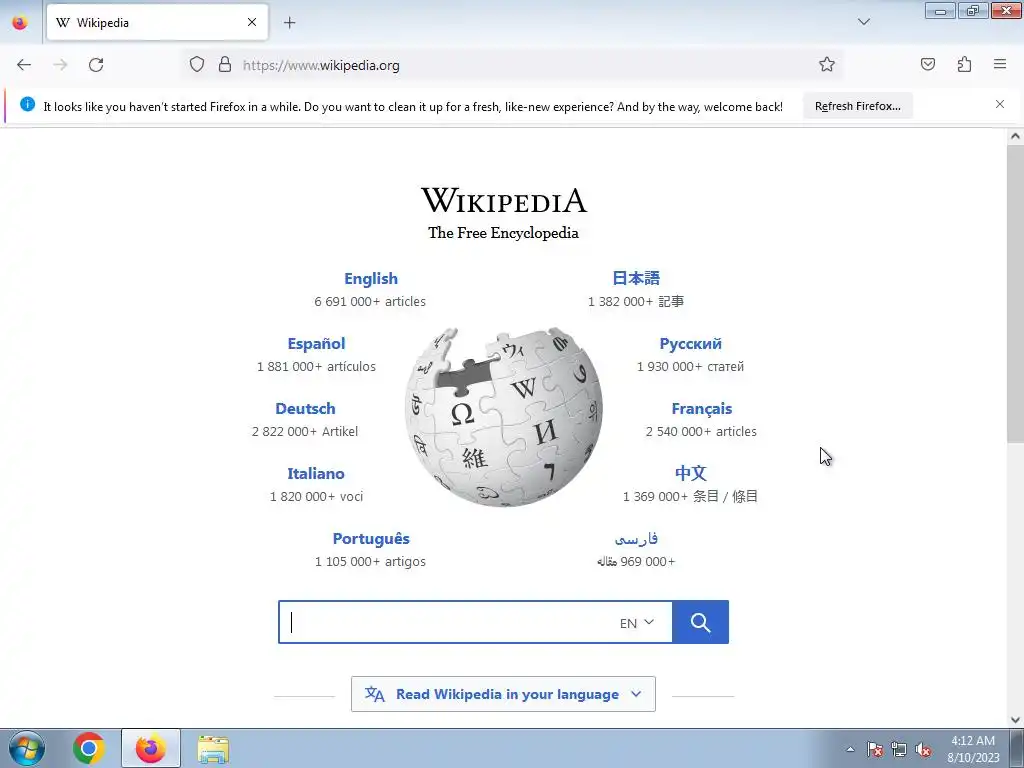
Task: Click the Refresh Firefox... button
Action: [x=857, y=106]
